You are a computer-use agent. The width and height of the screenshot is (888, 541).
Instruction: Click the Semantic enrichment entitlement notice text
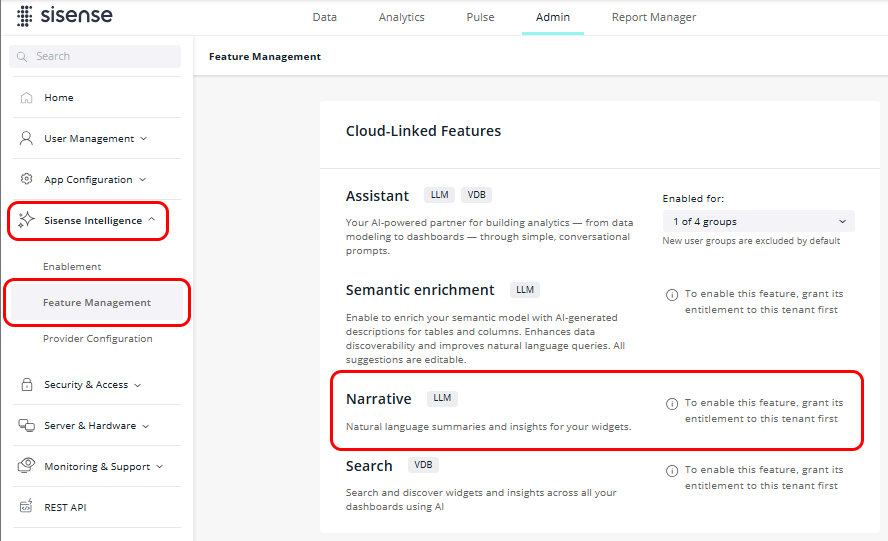point(763,302)
